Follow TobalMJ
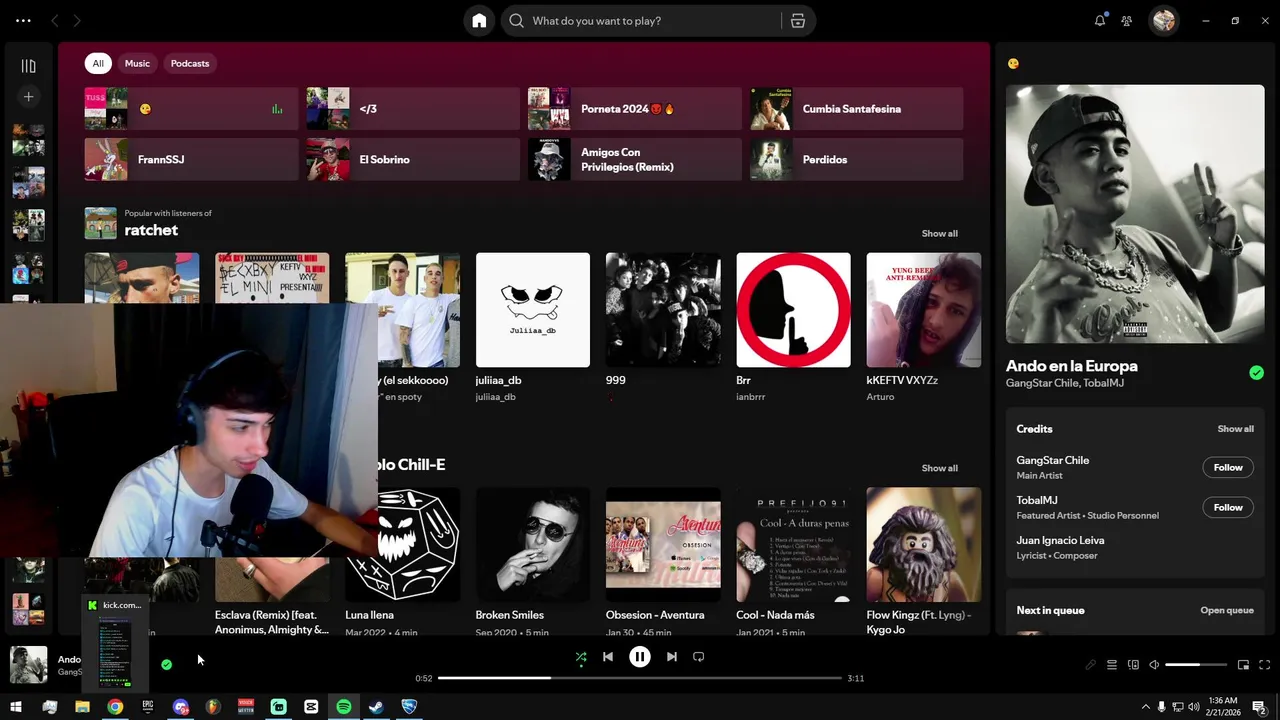 click(1228, 508)
